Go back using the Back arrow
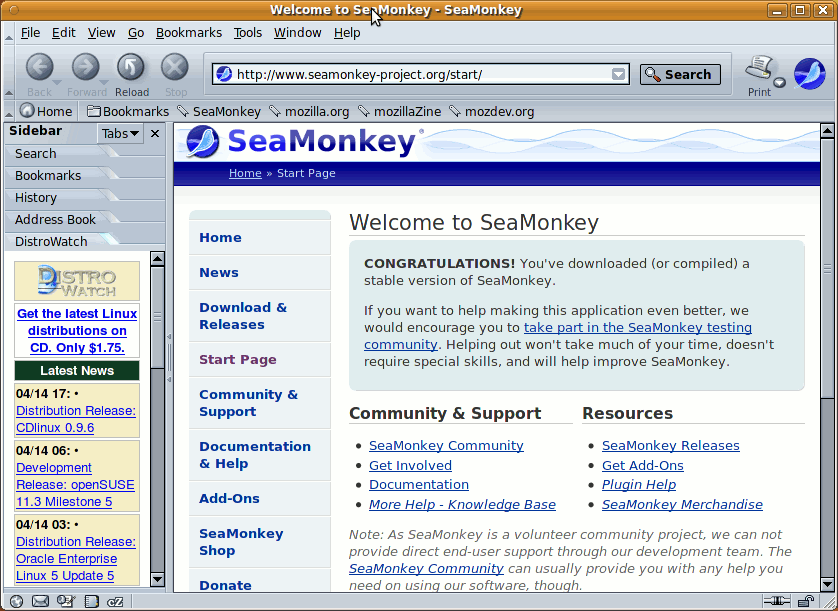 (39, 69)
